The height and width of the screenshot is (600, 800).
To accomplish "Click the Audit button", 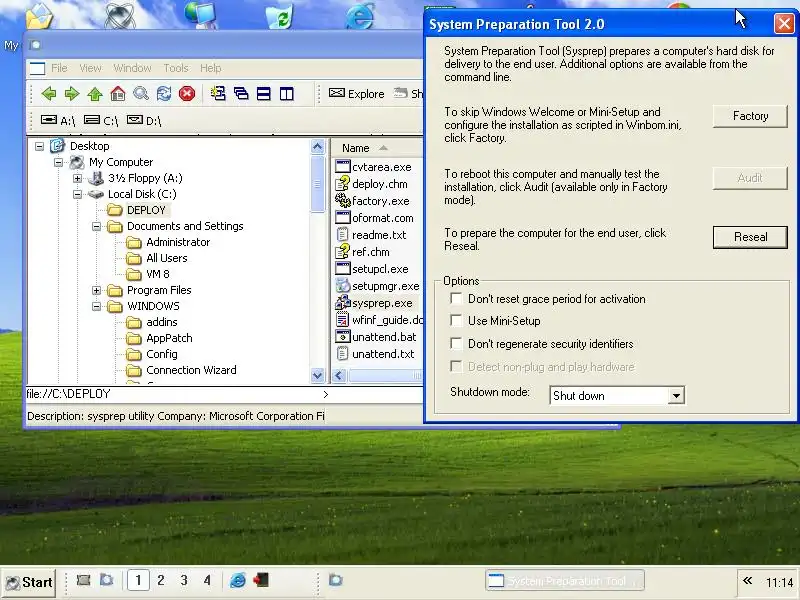I will pos(750,178).
